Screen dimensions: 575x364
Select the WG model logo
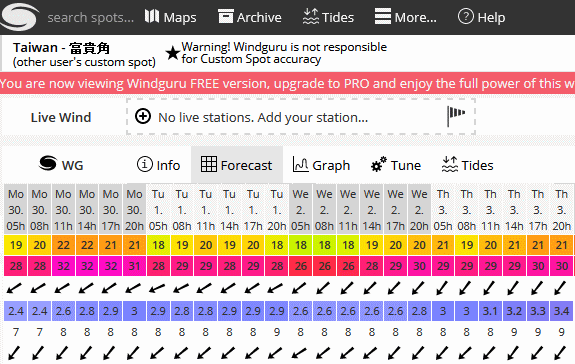48,163
